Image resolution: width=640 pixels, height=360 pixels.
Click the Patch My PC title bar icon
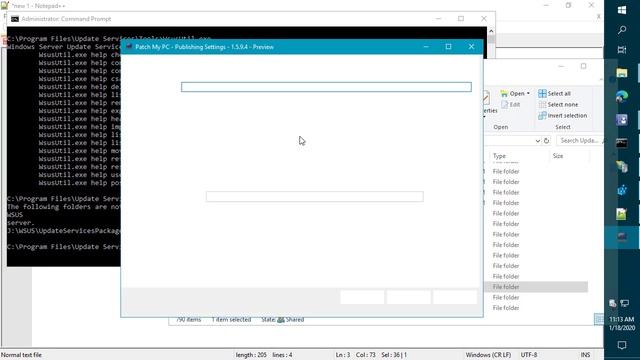pyautogui.click(x=129, y=47)
